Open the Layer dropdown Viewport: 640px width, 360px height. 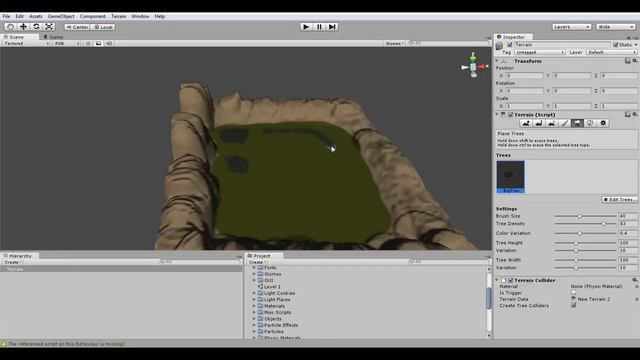point(612,52)
